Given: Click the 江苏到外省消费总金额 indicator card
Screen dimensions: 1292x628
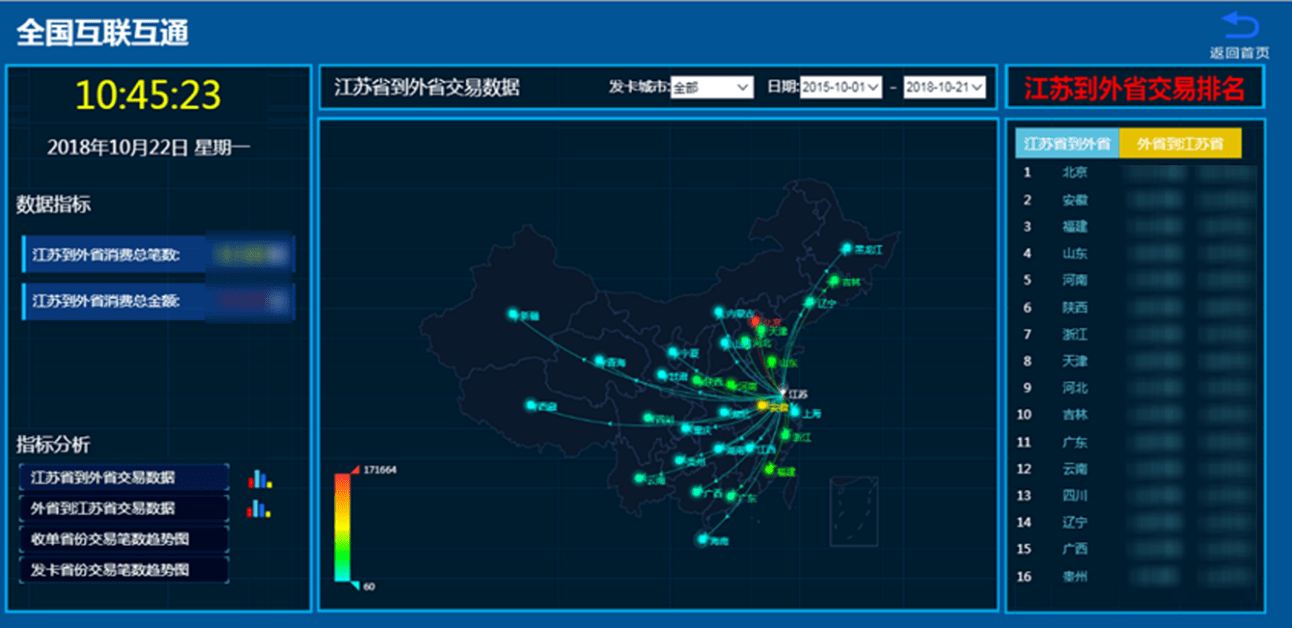Looking at the screenshot, I should (x=157, y=301).
